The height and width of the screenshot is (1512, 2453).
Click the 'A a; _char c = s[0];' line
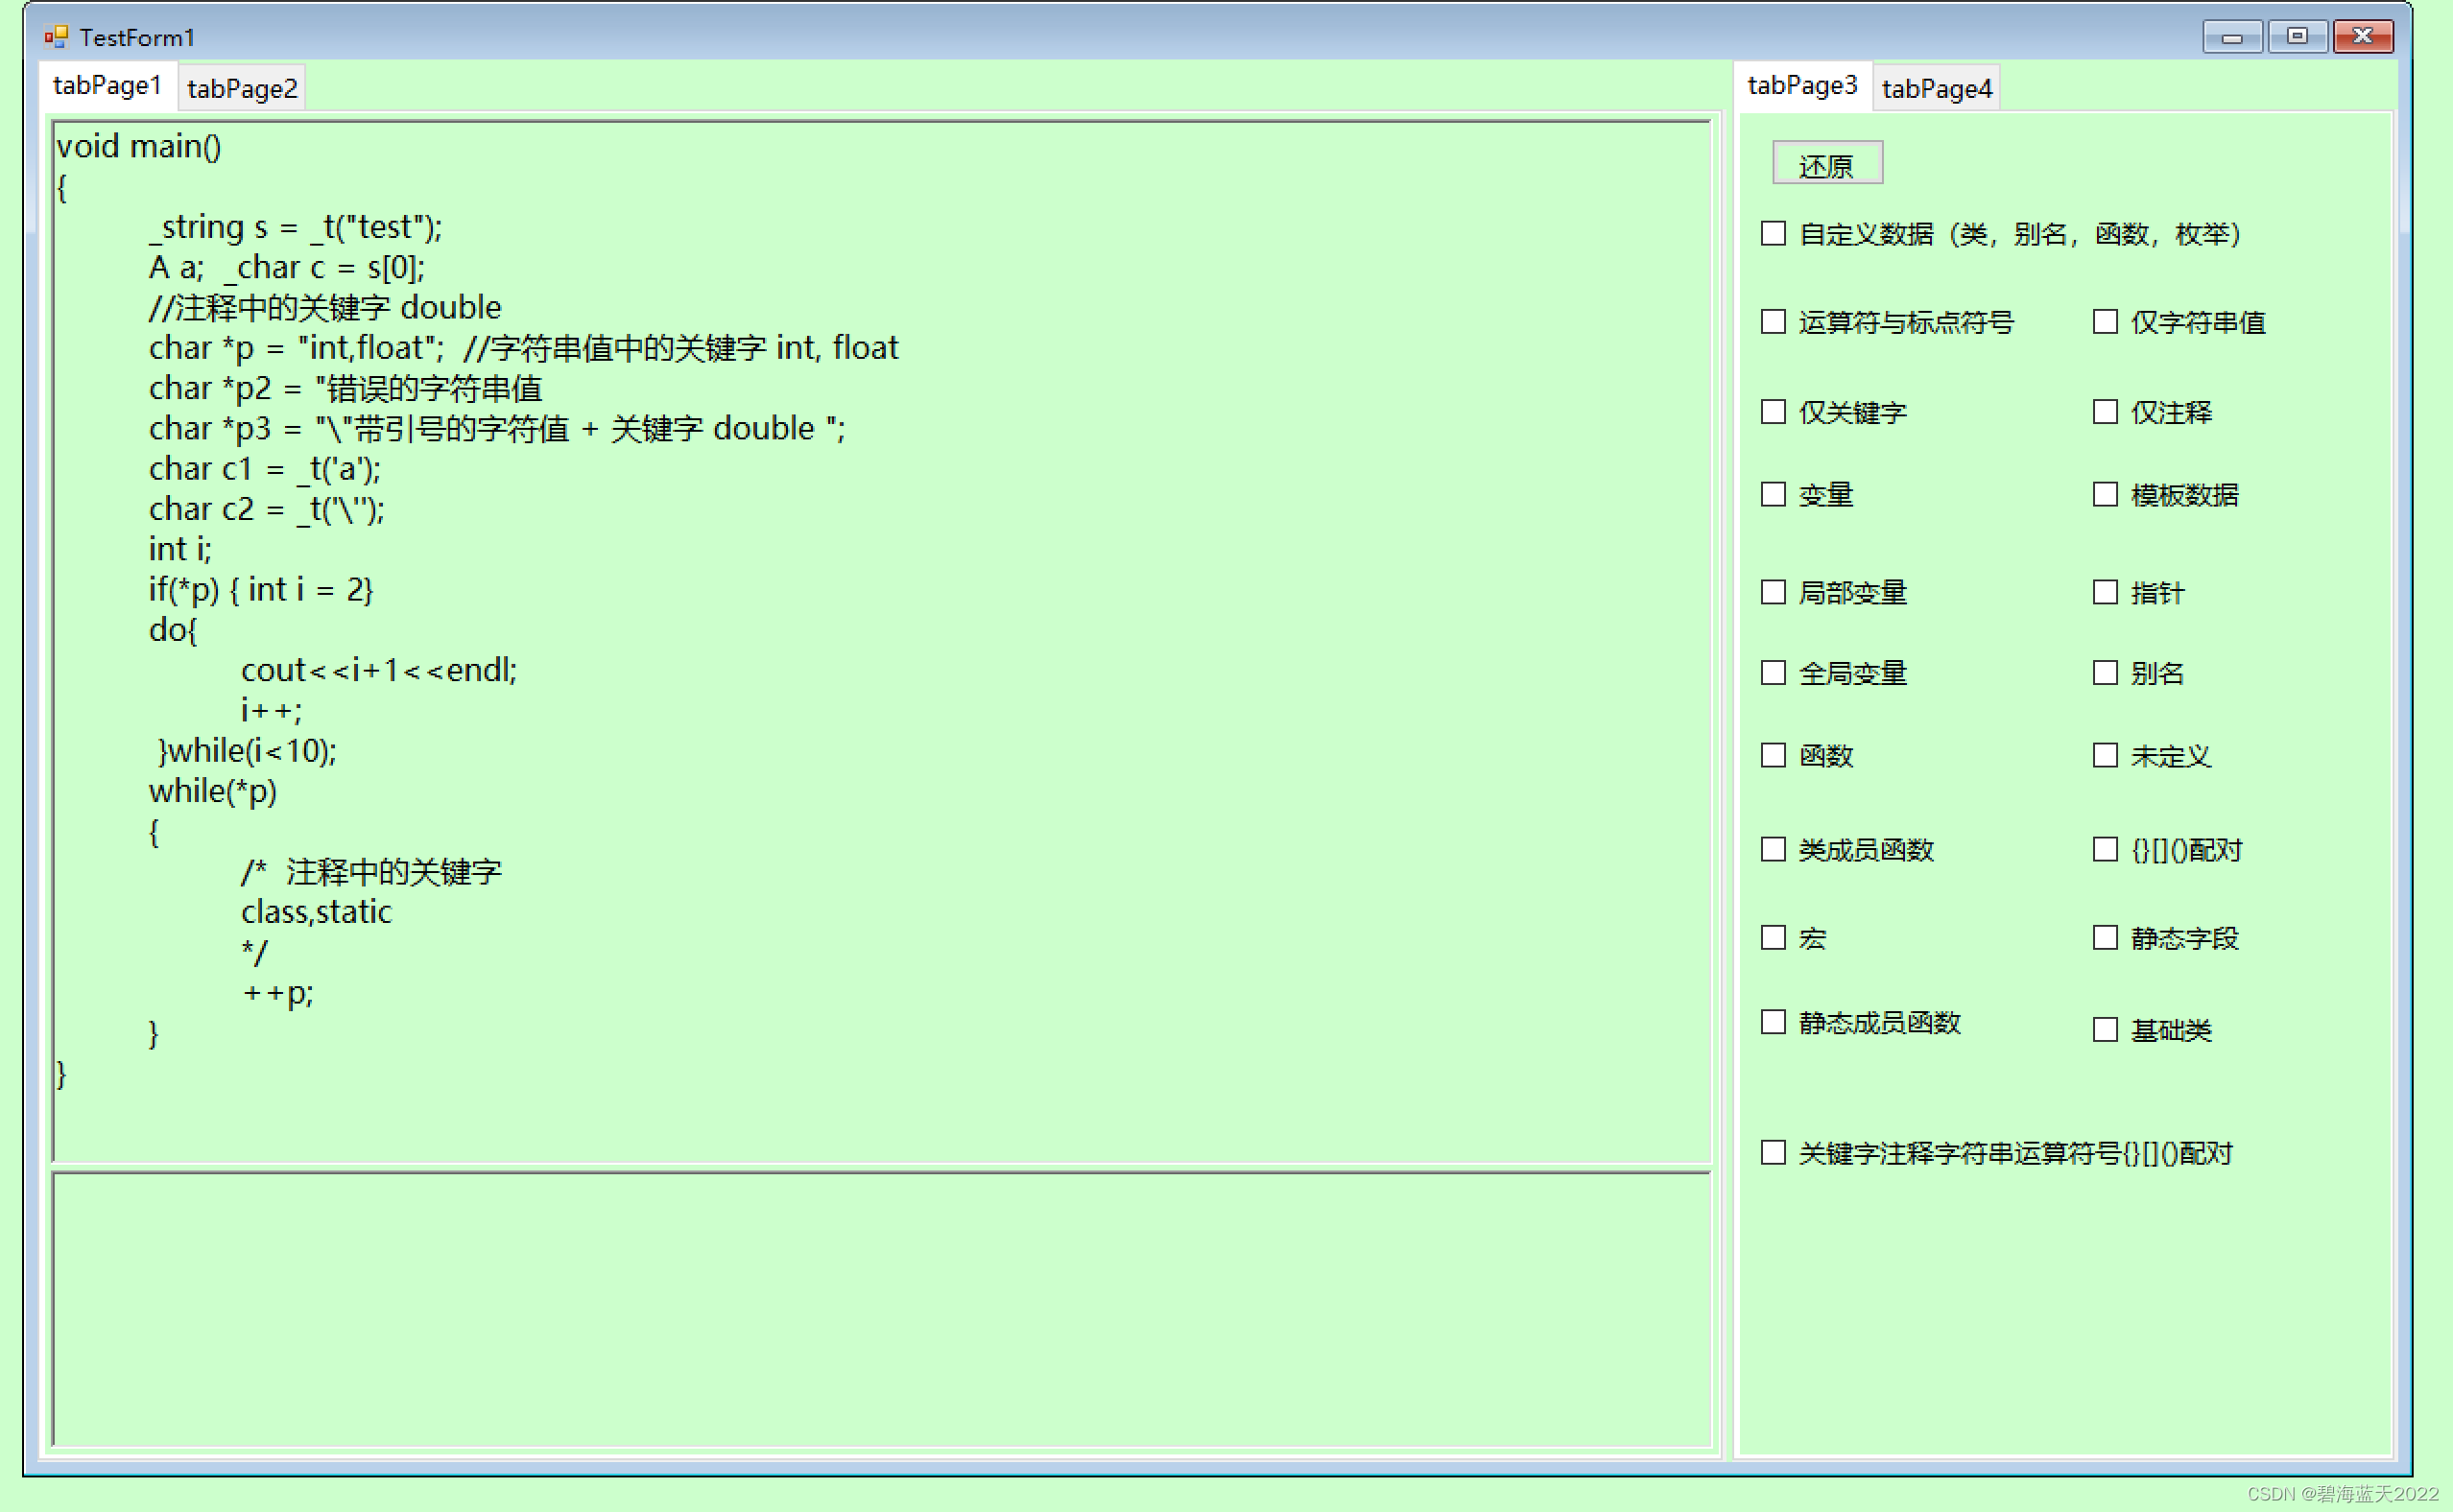click(x=286, y=267)
